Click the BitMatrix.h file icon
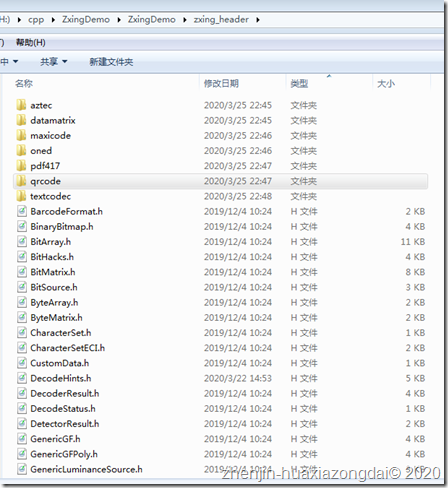 point(22,272)
